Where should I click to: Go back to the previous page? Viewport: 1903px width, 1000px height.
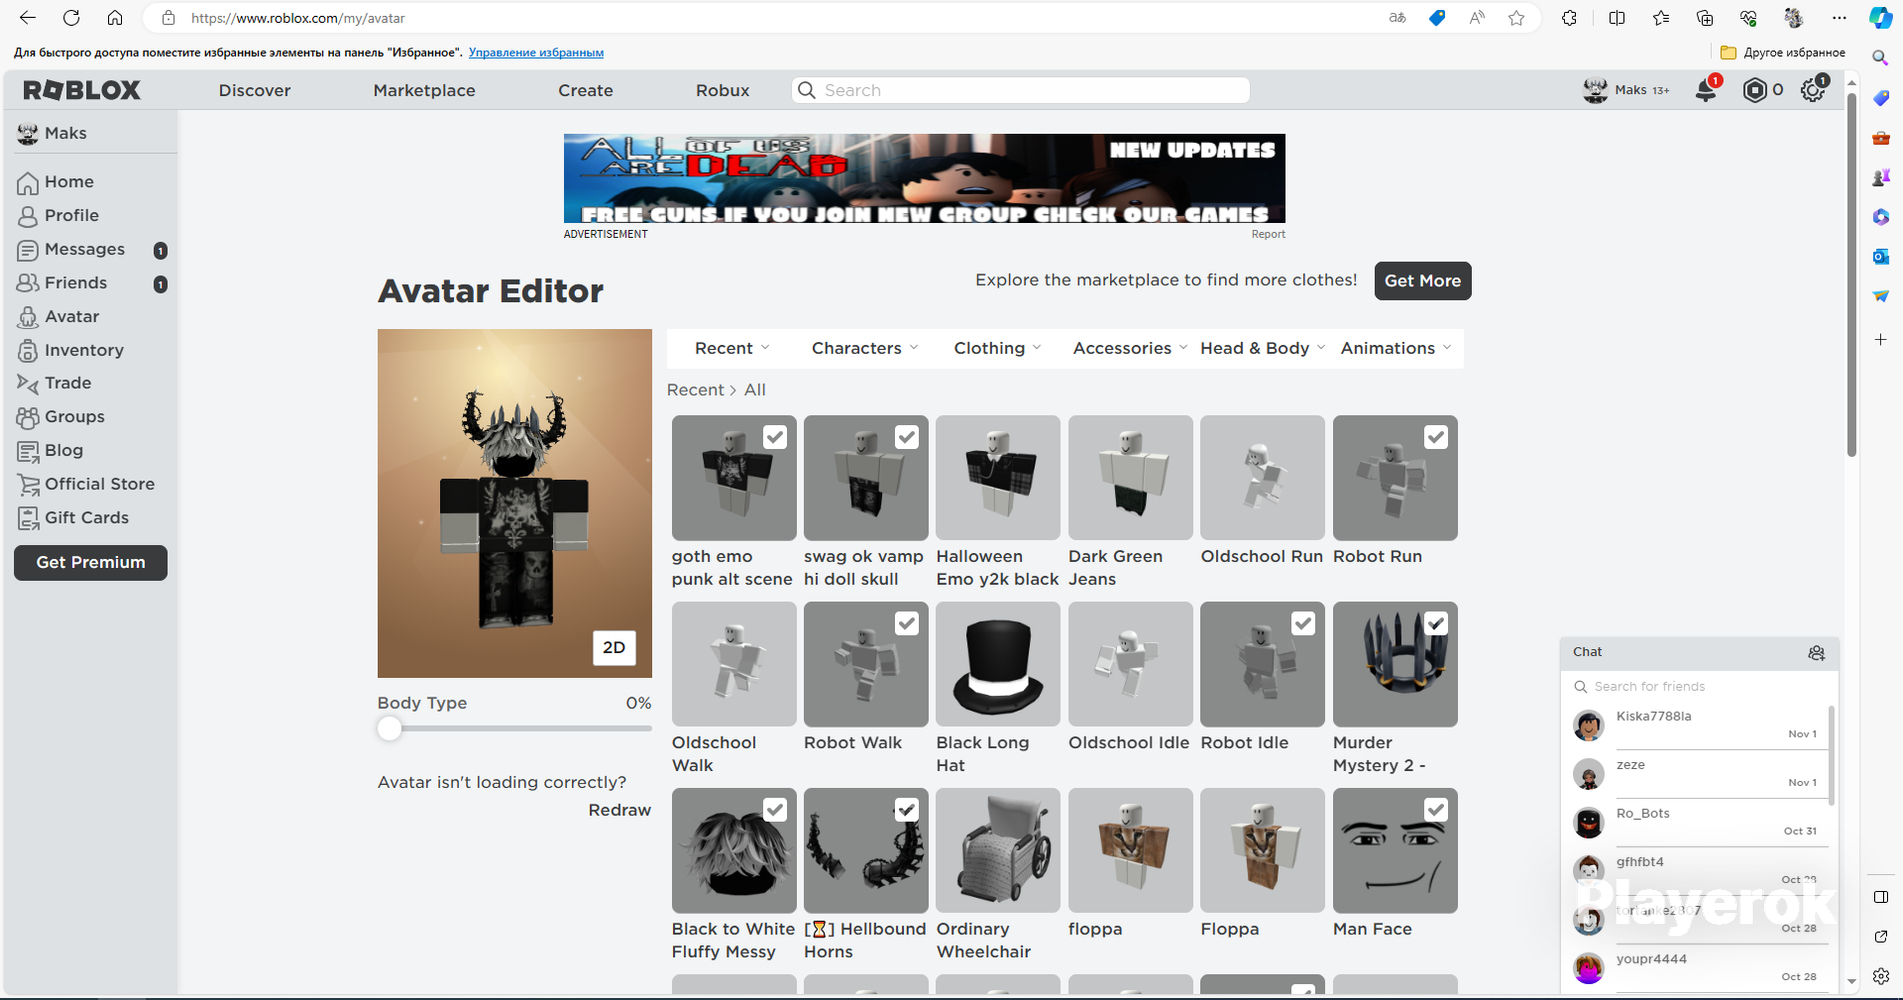[28, 18]
